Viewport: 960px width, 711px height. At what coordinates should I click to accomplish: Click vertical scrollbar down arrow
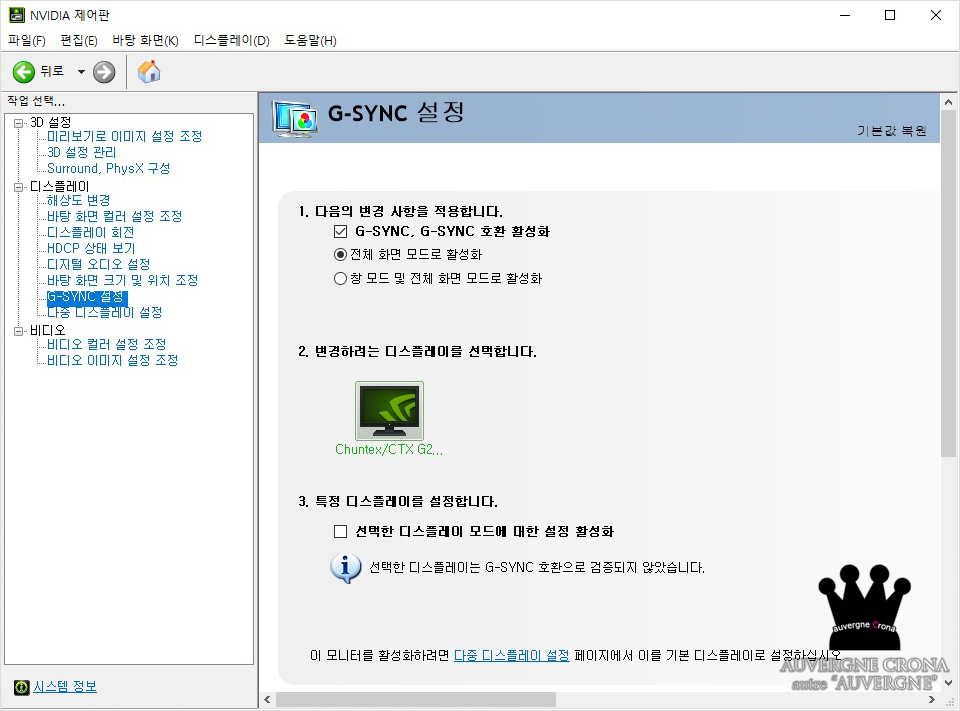(948, 683)
